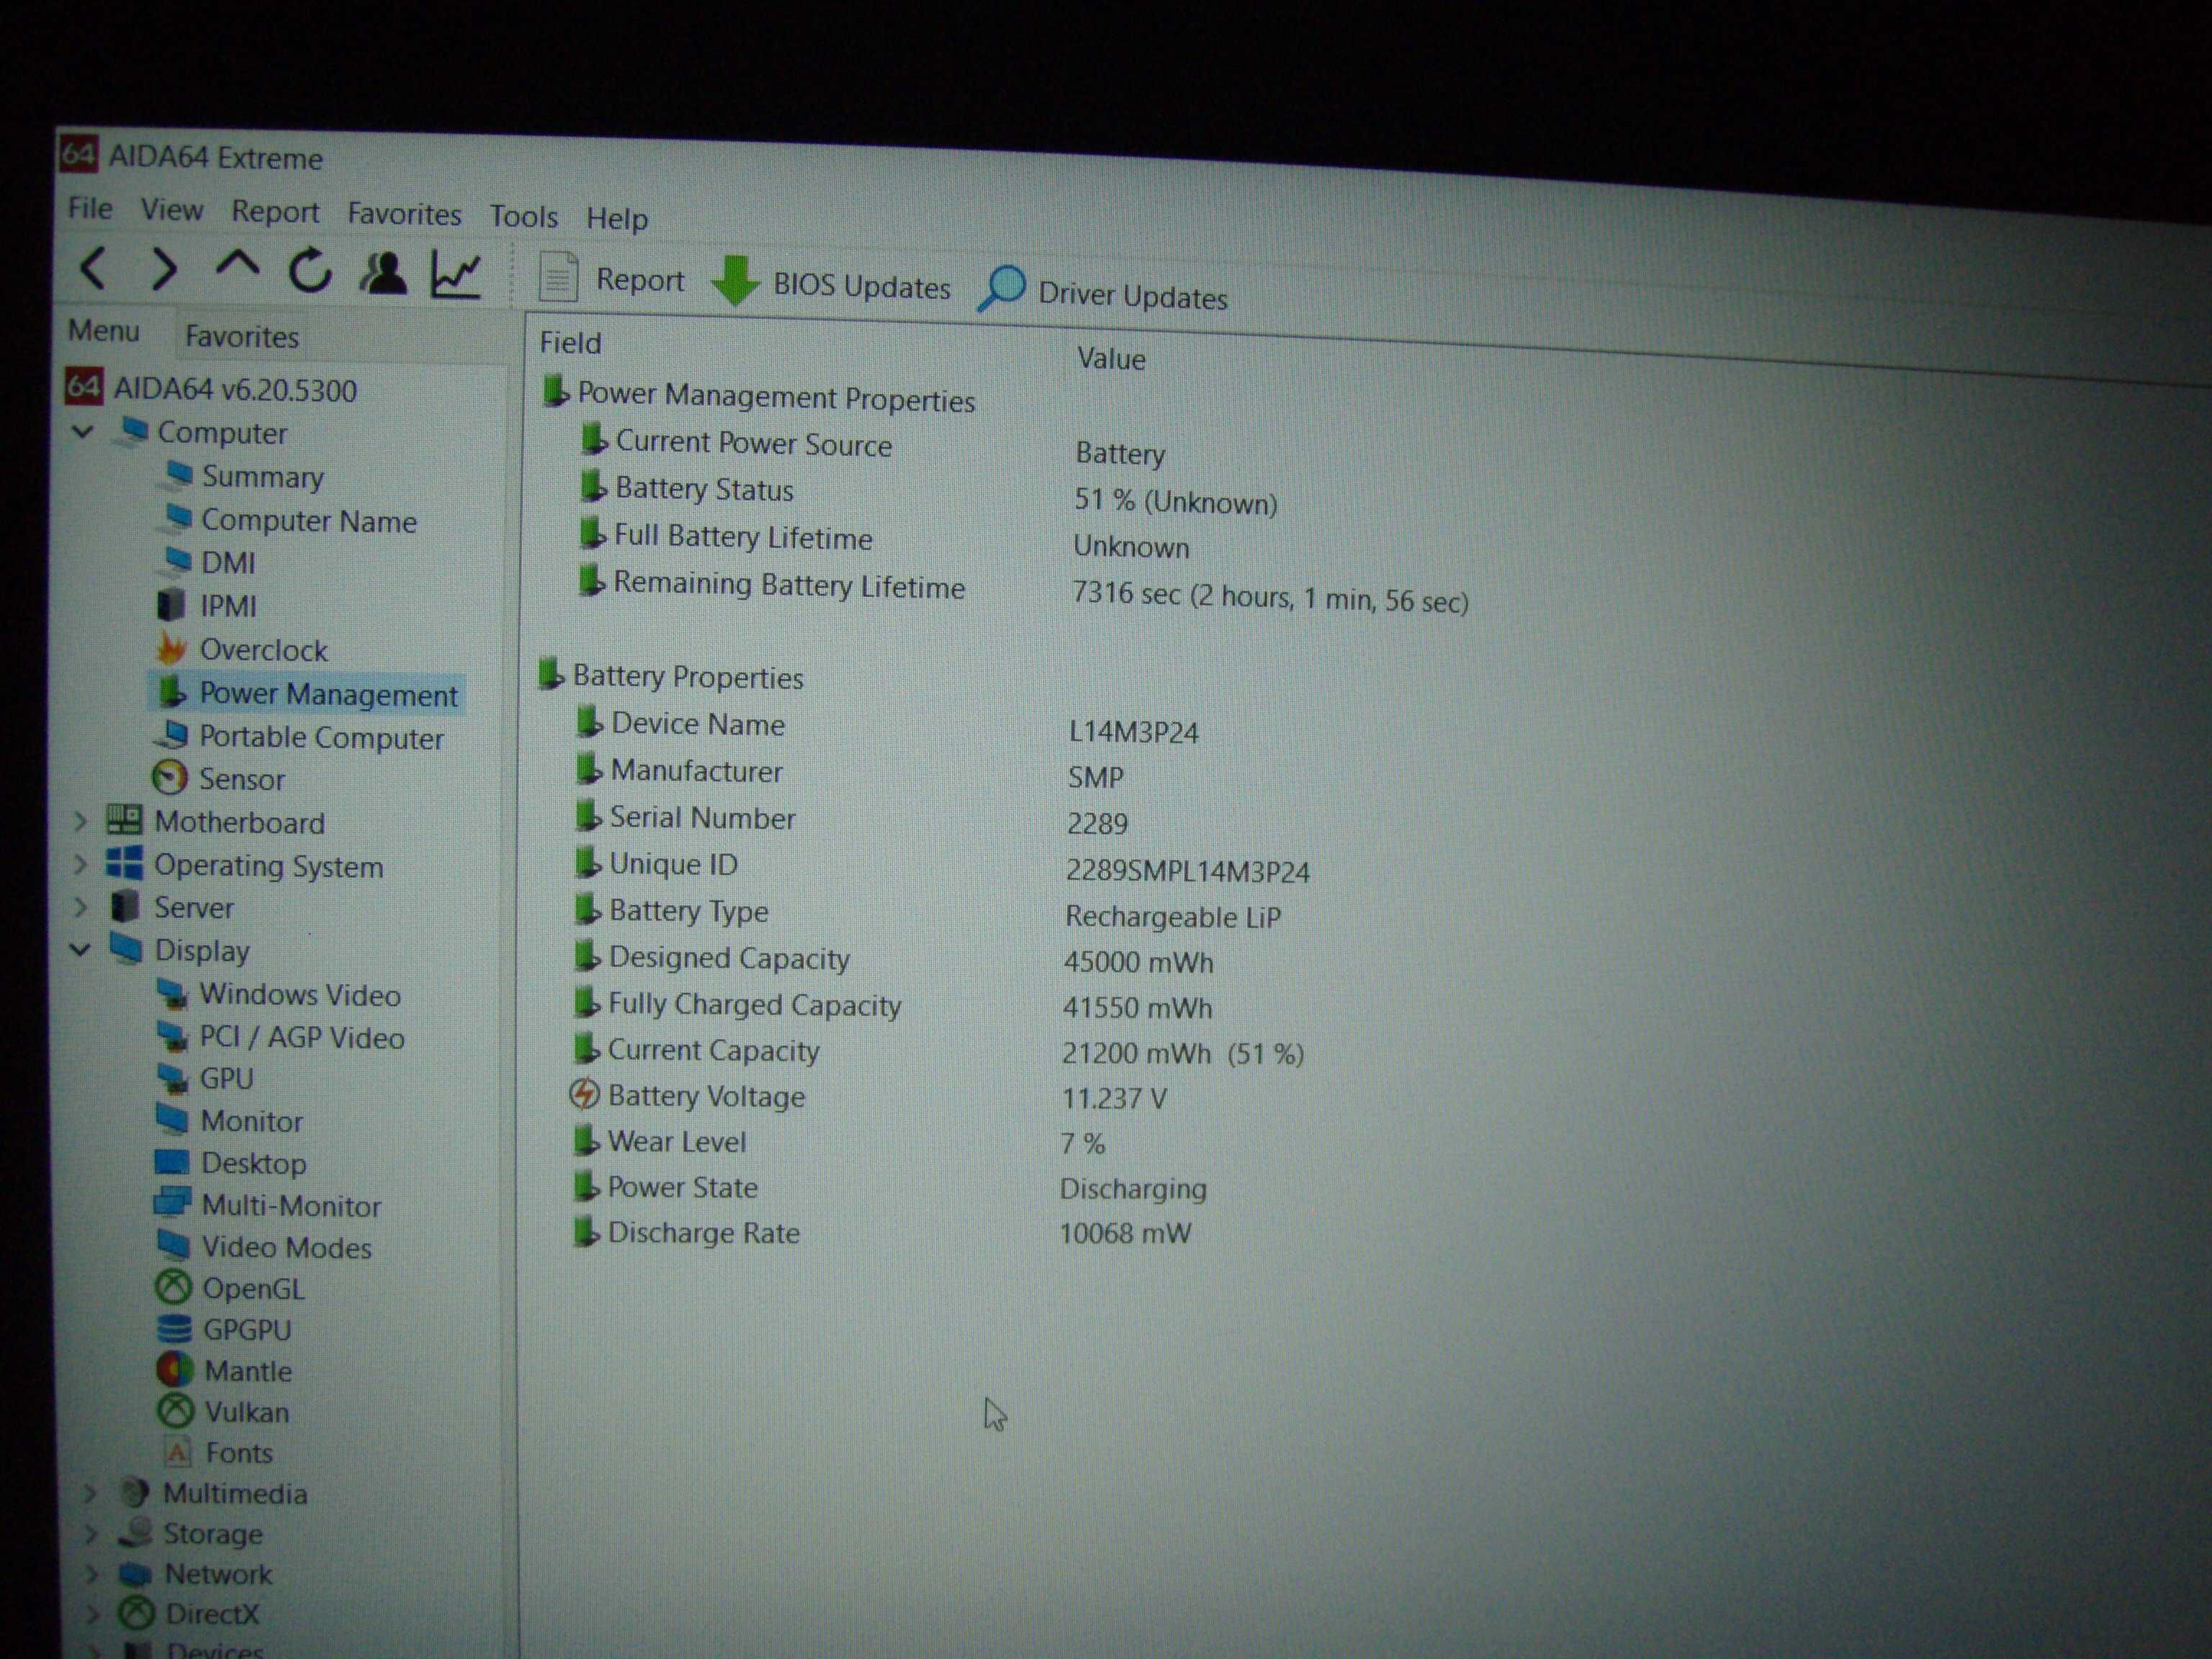Expand the Server tree node
This screenshot has height=1659, width=2212.
81,907
